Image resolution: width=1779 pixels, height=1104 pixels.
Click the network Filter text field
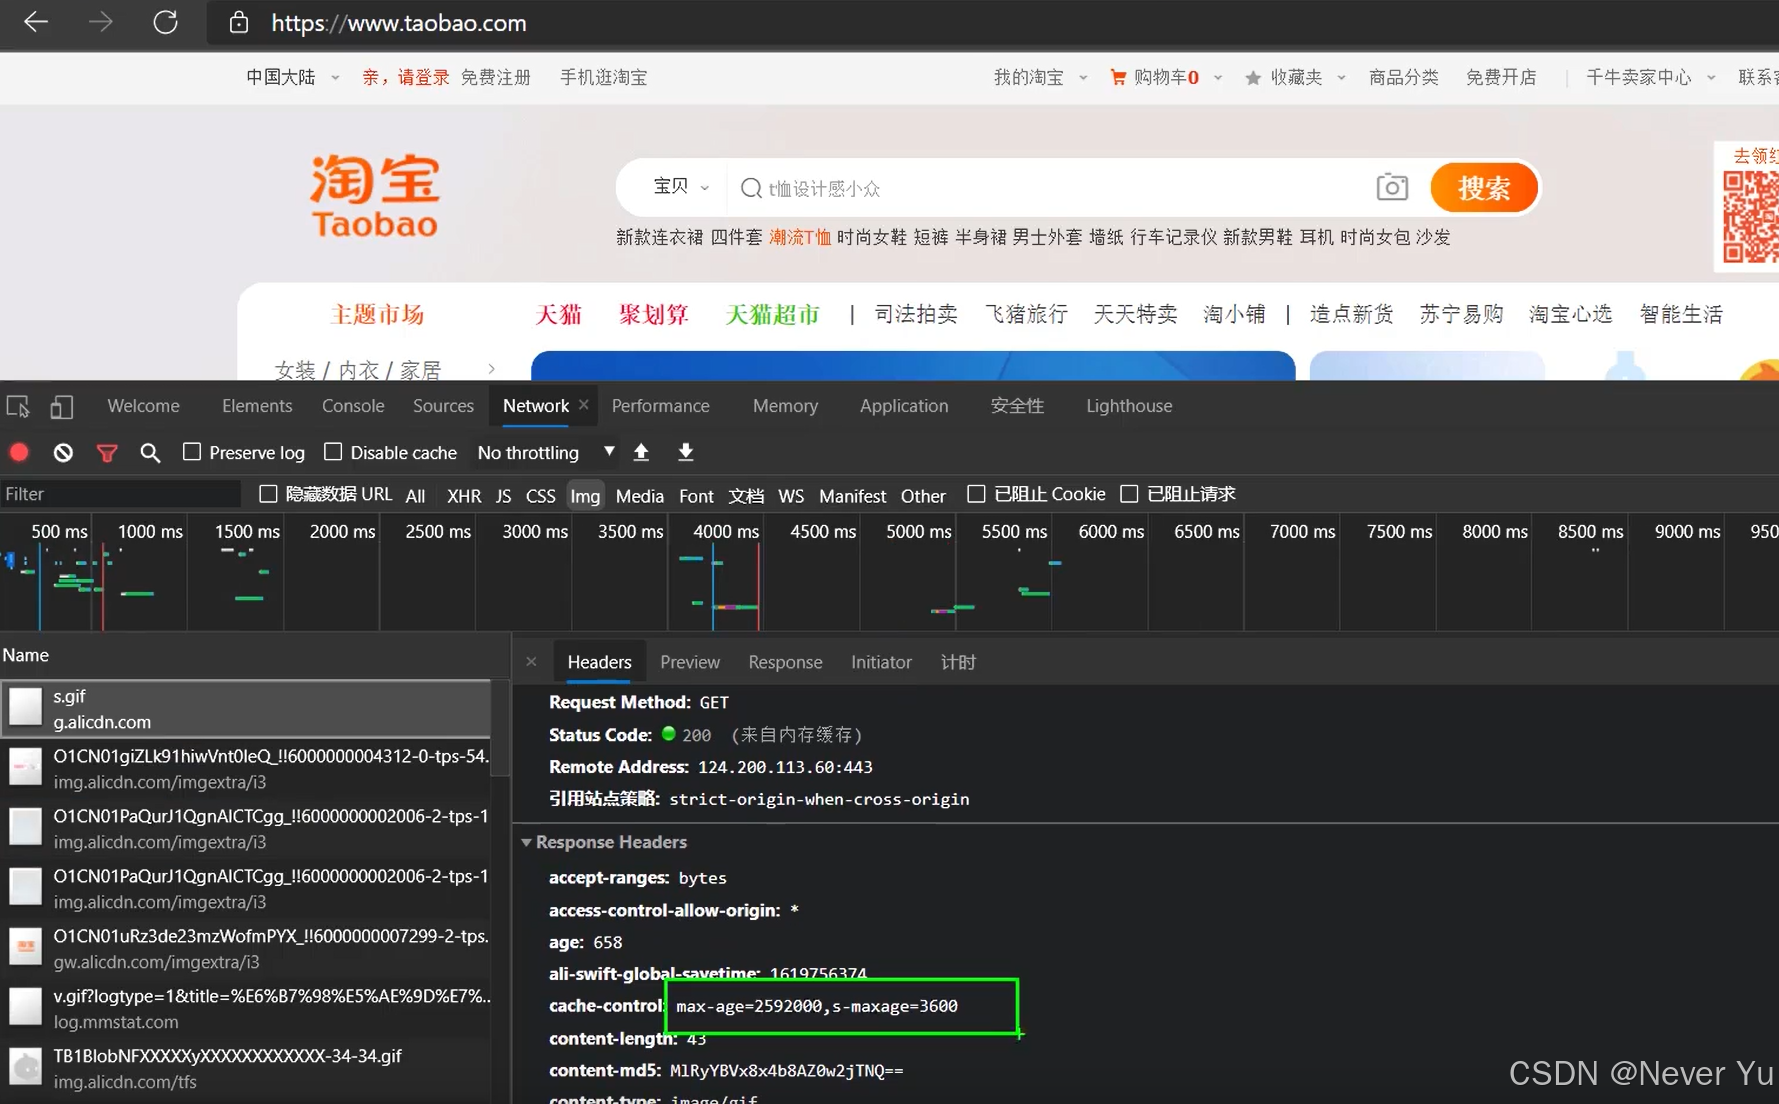click(x=121, y=494)
